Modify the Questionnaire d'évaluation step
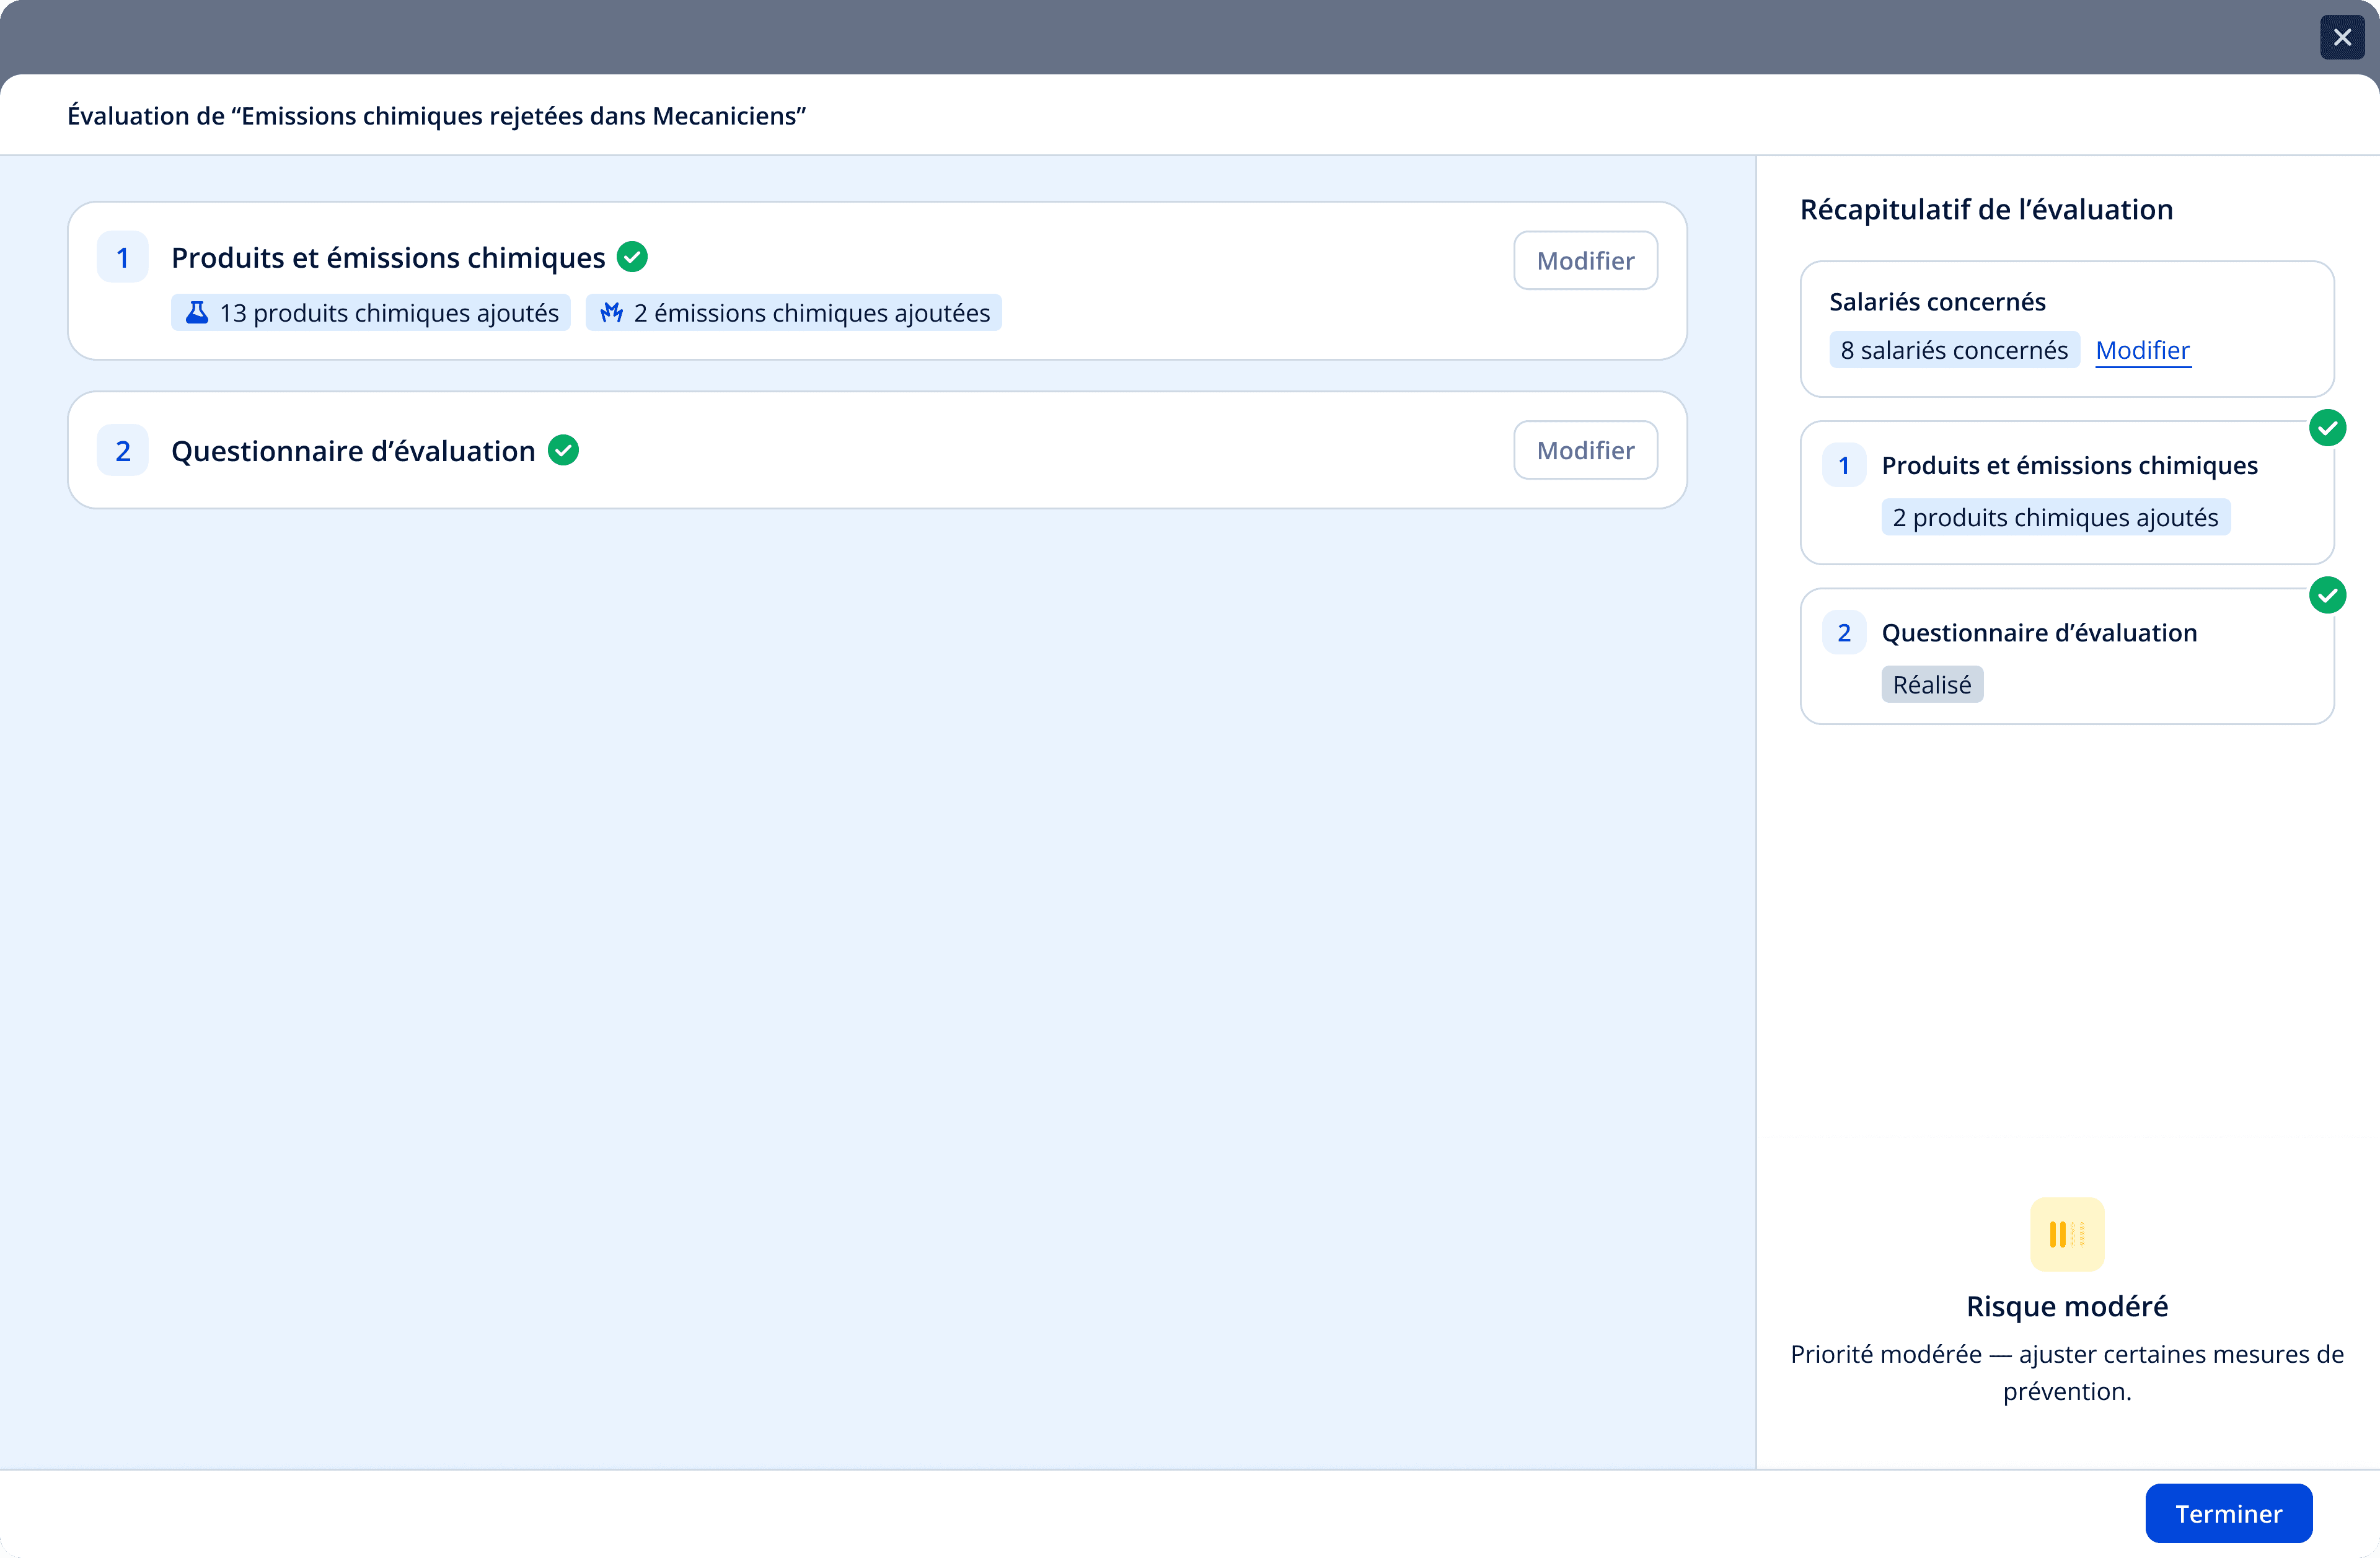 (x=1584, y=450)
